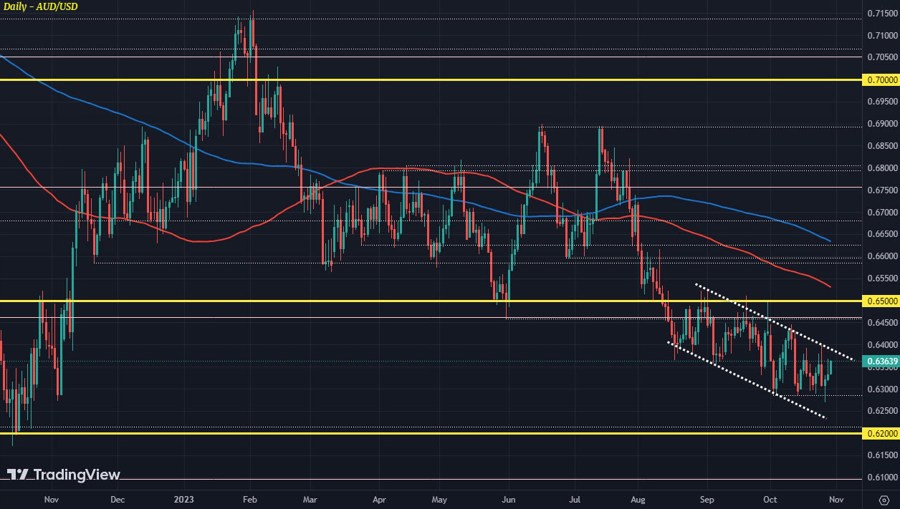Image resolution: width=900 pixels, height=509 pixels.
Task: Click the 0.69500 price axis value
Action: [883, 102]
